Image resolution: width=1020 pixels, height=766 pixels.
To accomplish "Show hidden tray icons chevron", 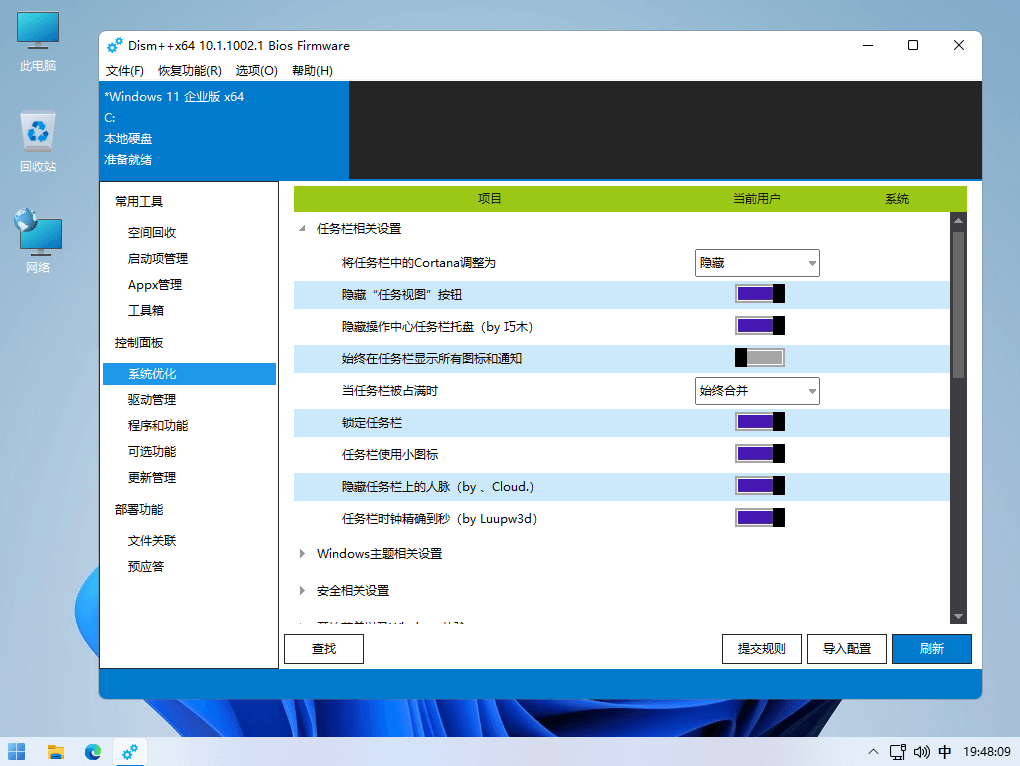I will click(873, 752).
